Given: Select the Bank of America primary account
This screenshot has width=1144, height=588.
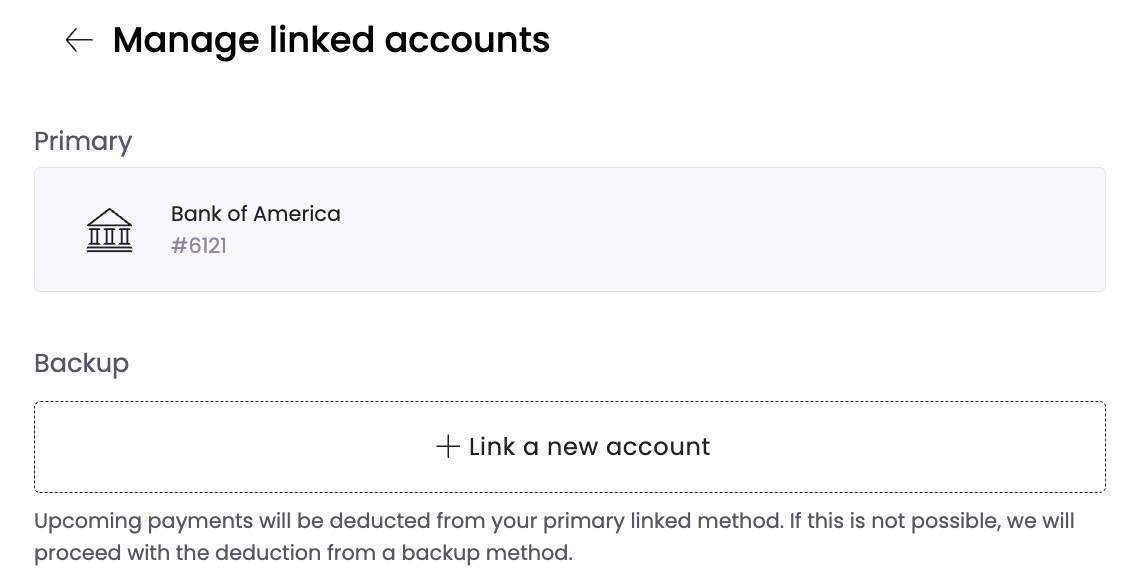Looking at the screenshot, I should [570, 230].
